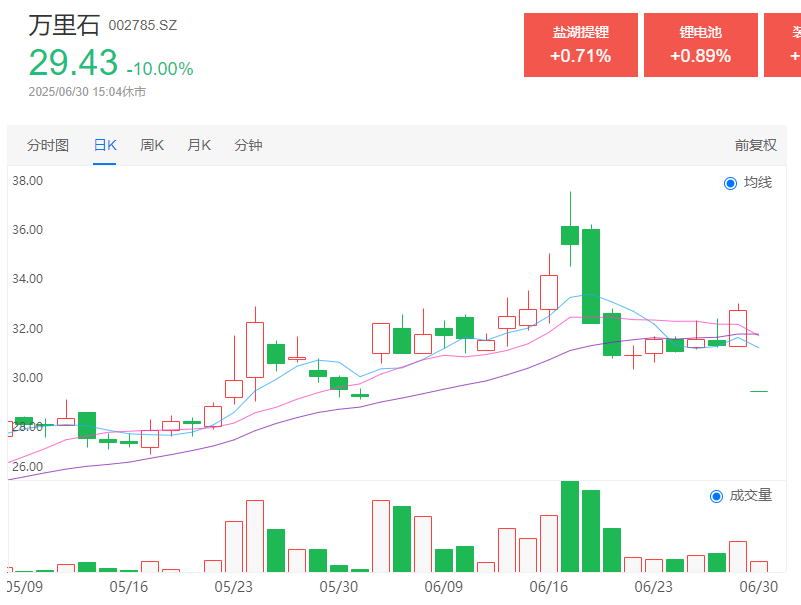Open the 月K monthly chart tab
801x605 pixels.
coord(199,145)
